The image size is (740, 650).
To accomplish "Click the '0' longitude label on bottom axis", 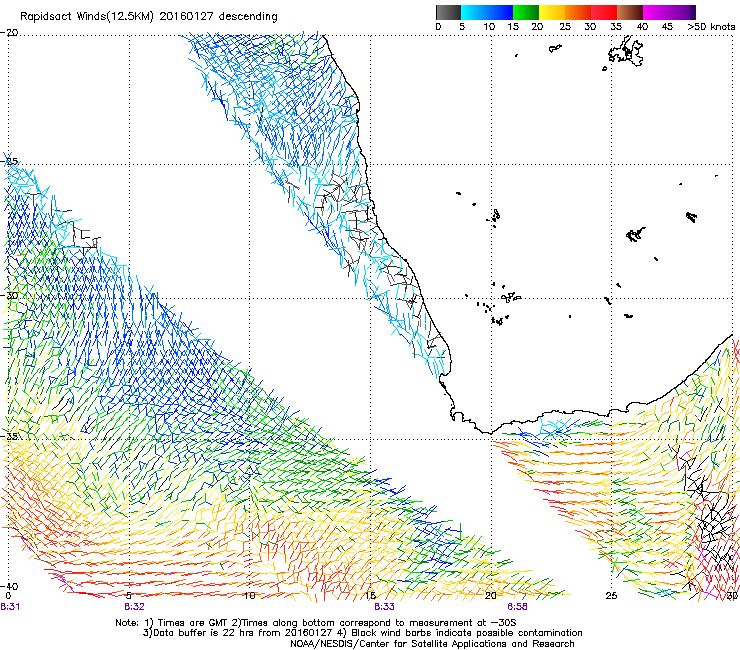I will pos(8,596).
